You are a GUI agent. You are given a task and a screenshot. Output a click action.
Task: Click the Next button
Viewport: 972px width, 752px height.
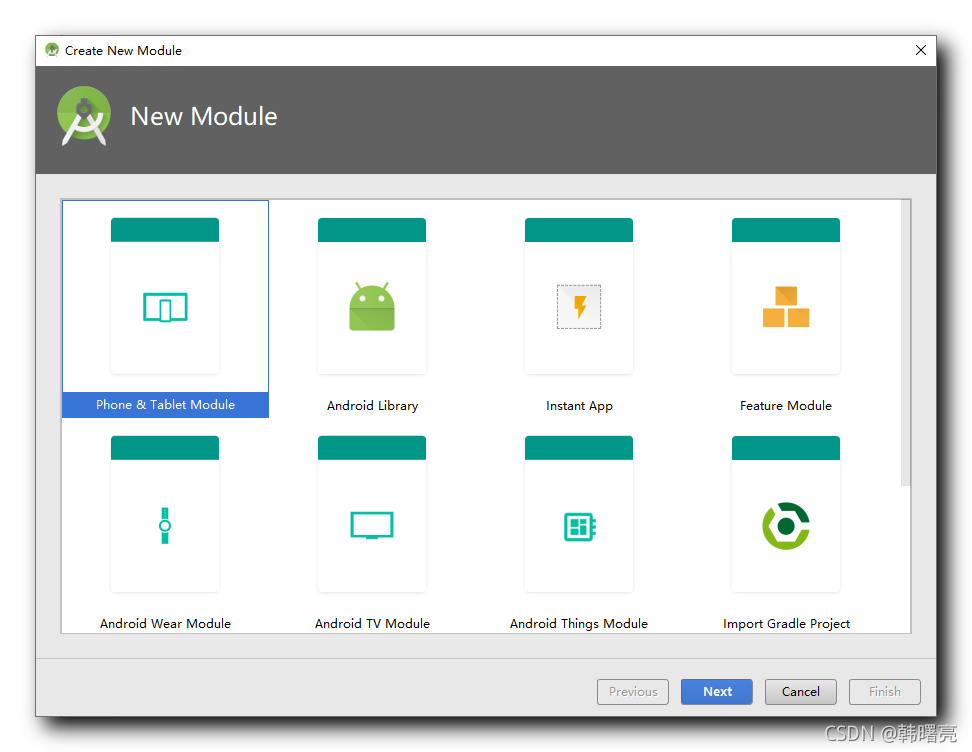coord(716,691)
